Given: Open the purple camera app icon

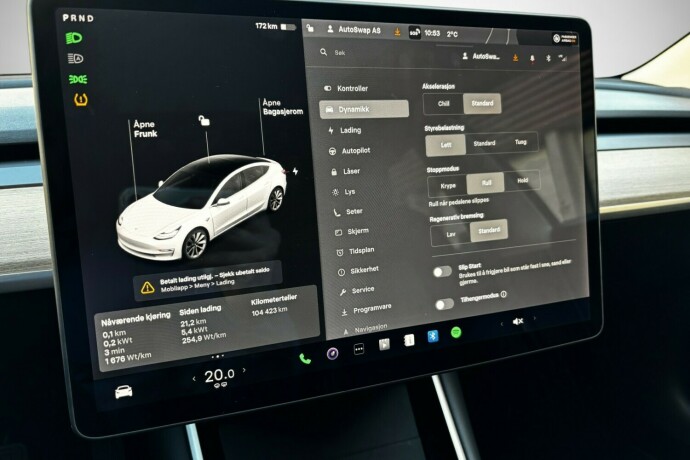Looking at the screenshot, I should tap(332, 353).
